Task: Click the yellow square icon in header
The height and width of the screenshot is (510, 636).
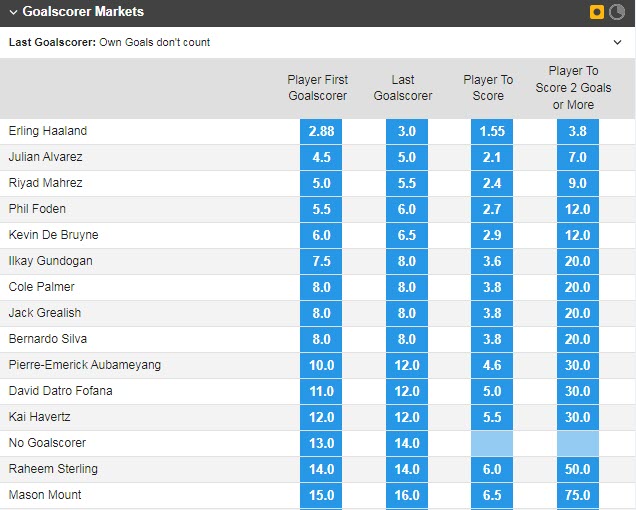Action: 597,12
